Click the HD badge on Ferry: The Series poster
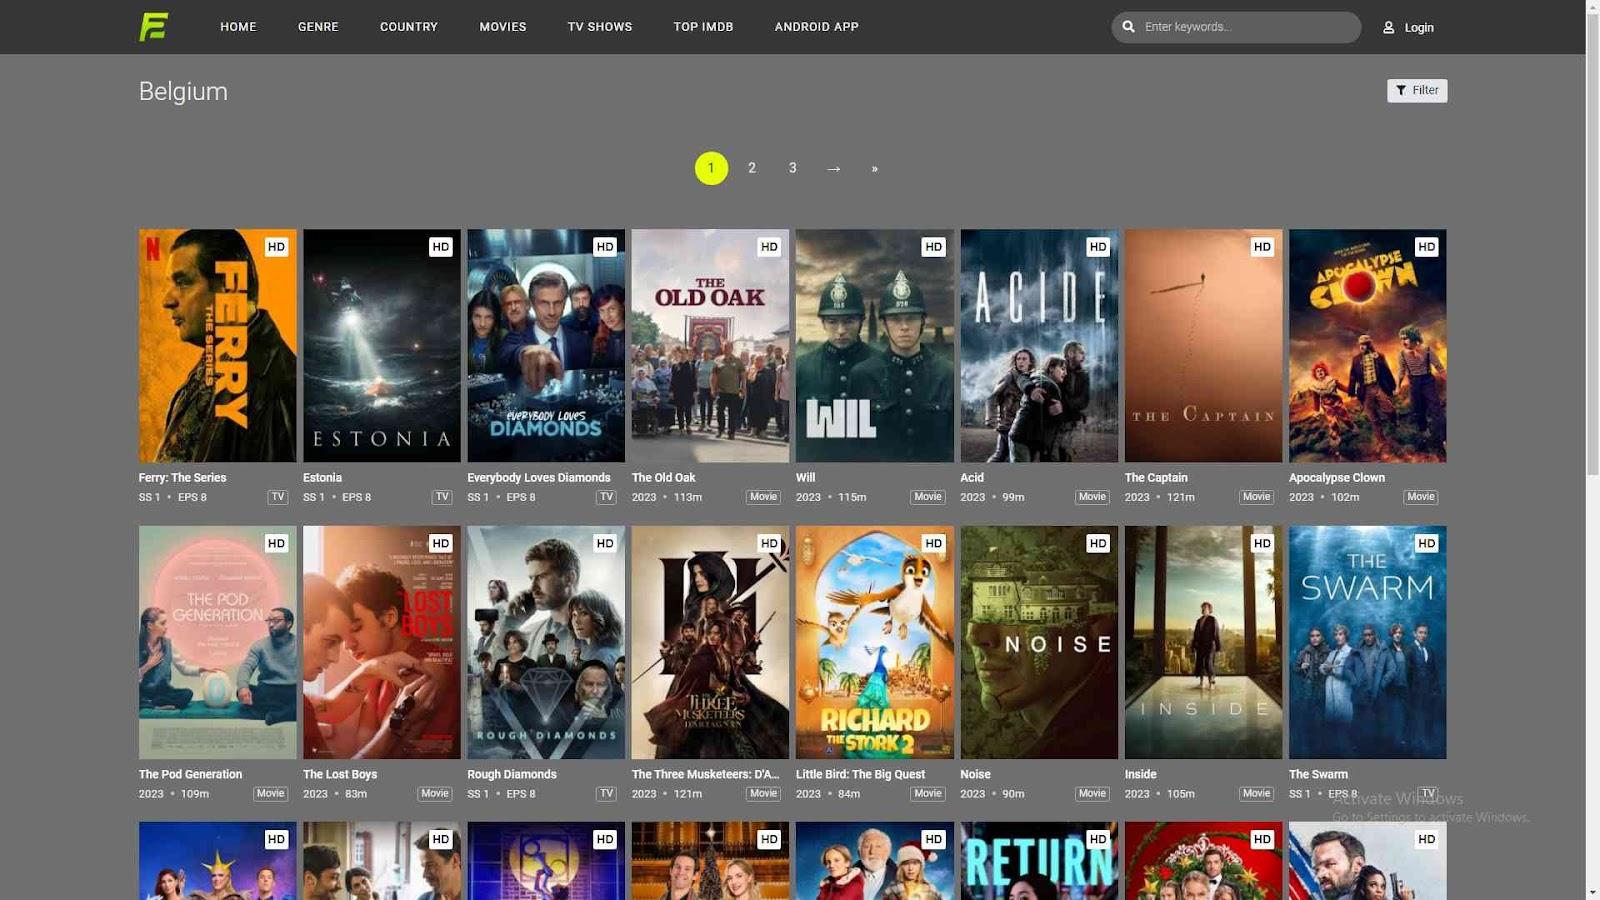The height and width of the screenshot is (900, 1600). click(x=276, y=247)
